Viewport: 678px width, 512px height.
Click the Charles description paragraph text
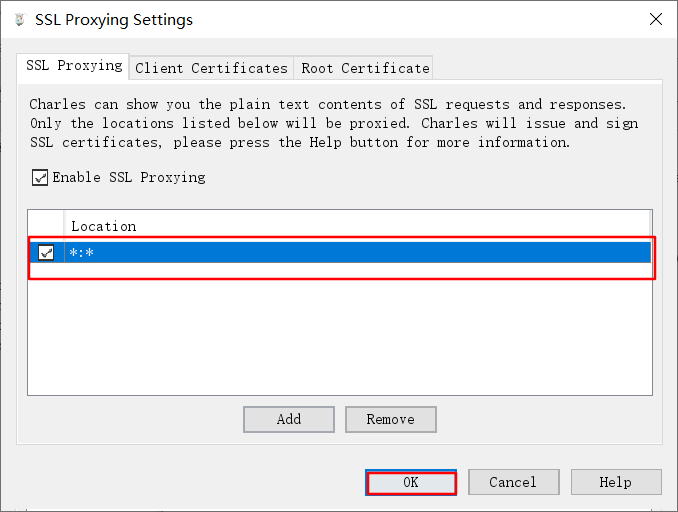tap(330, 123)
